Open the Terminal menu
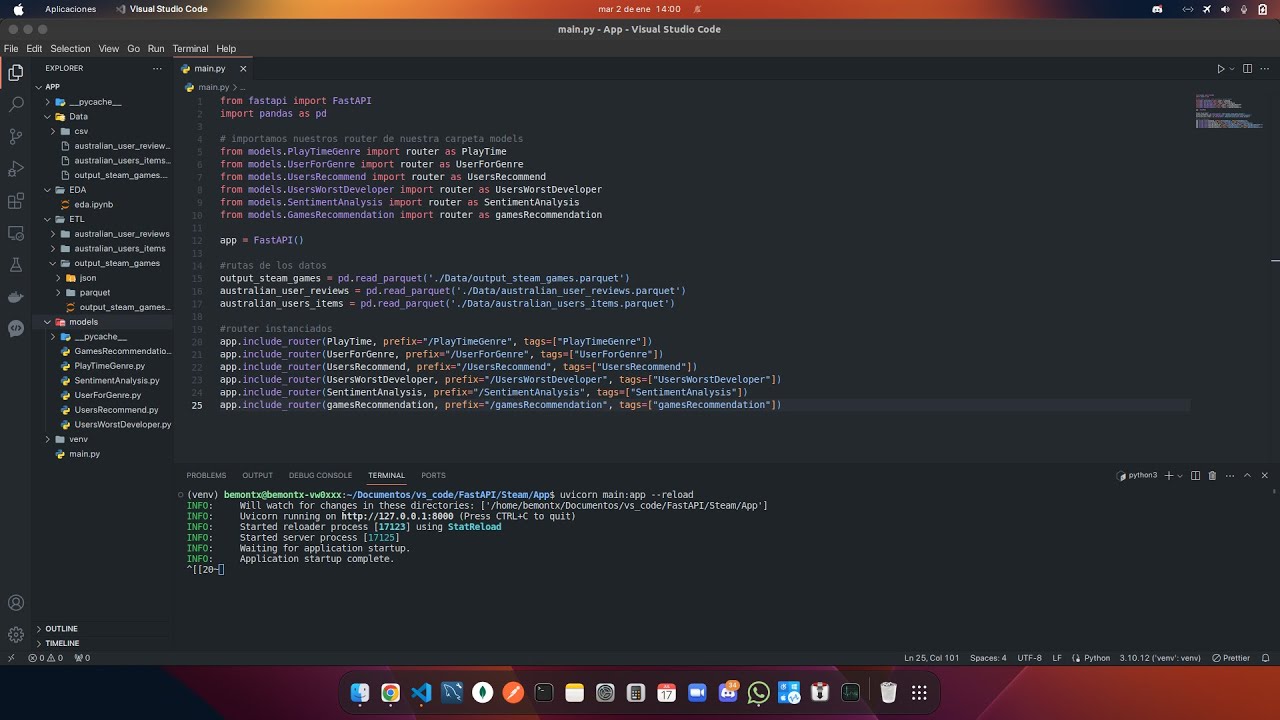This screenshot has height=720, width=1280. pos(190,49)
